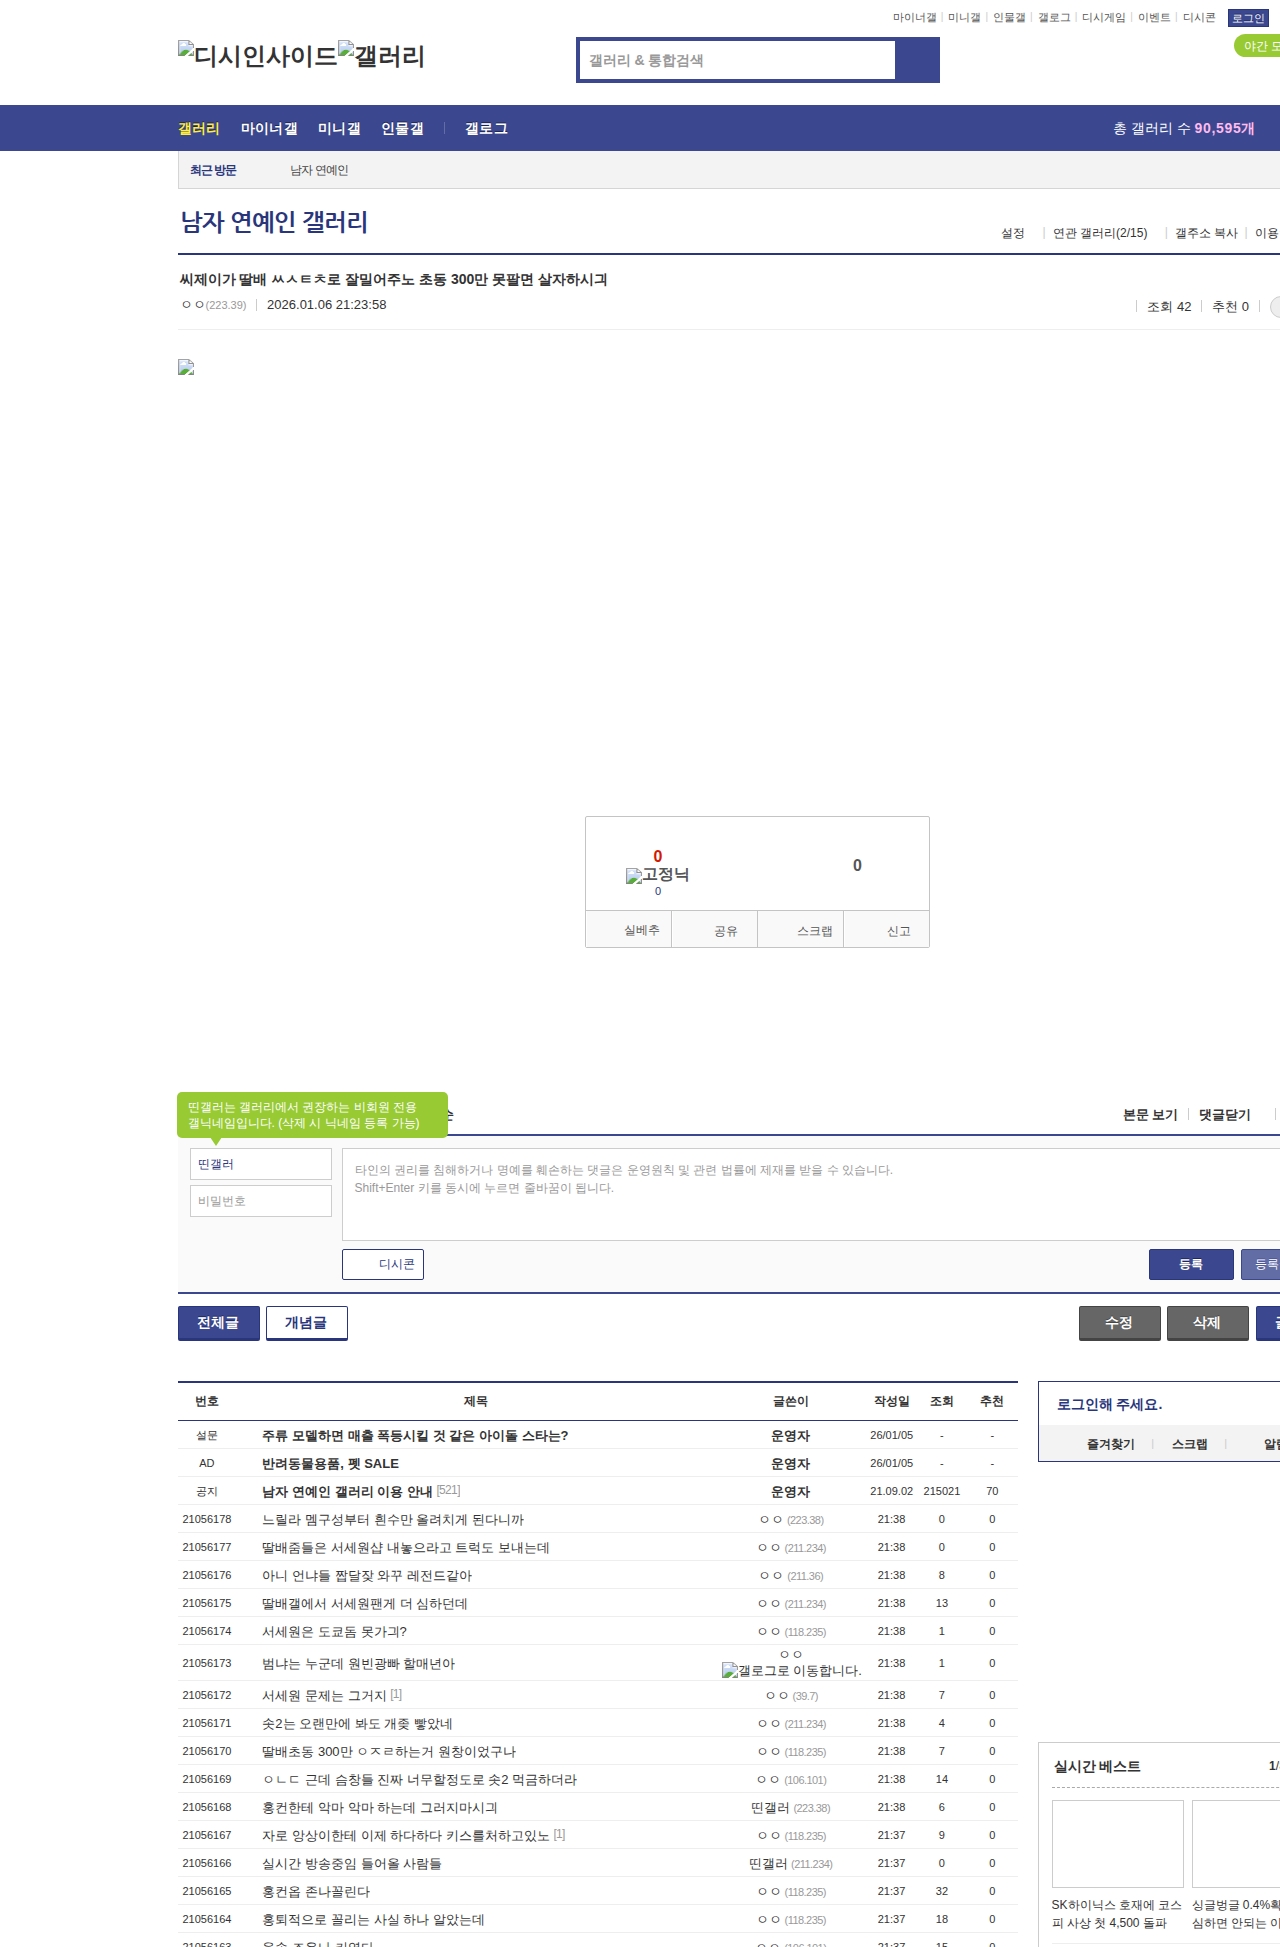
Task: Open 디시콘 in the top links
Action: click(1199, 18)
